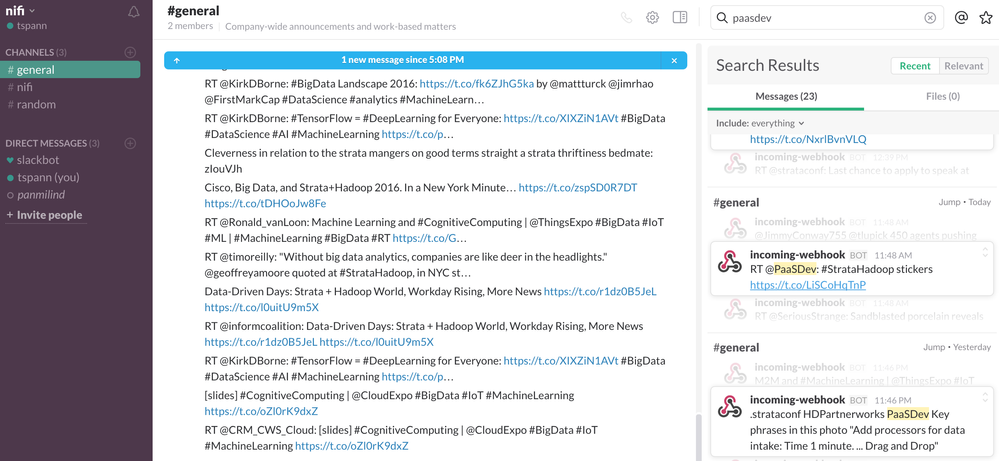This screenshot has height=461, width=999.
Task: Start a call with phone icon
Action: click(626, 18)
